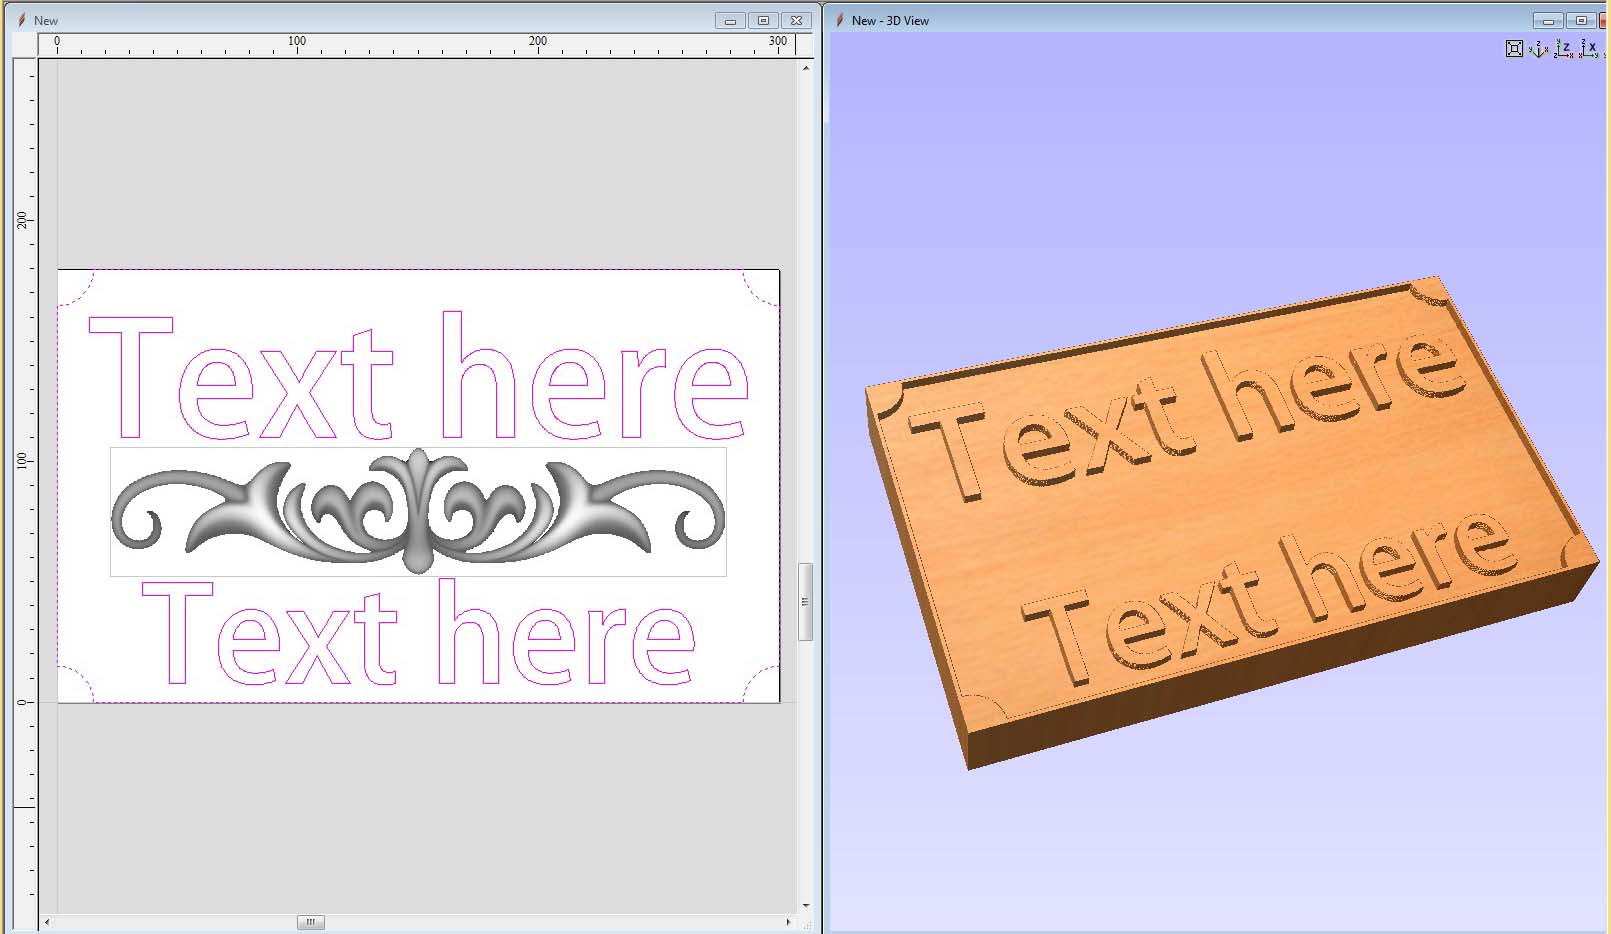Viewport: 1611px width, 934px height.
Task: Click the 2D view vertical scrollbar thumb
Action: 806,602
